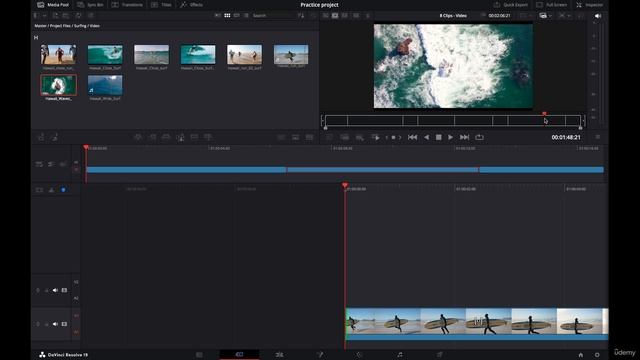Click the Close Up edit icon
This screenshot has width=640, height=360.
pos(180,137)
